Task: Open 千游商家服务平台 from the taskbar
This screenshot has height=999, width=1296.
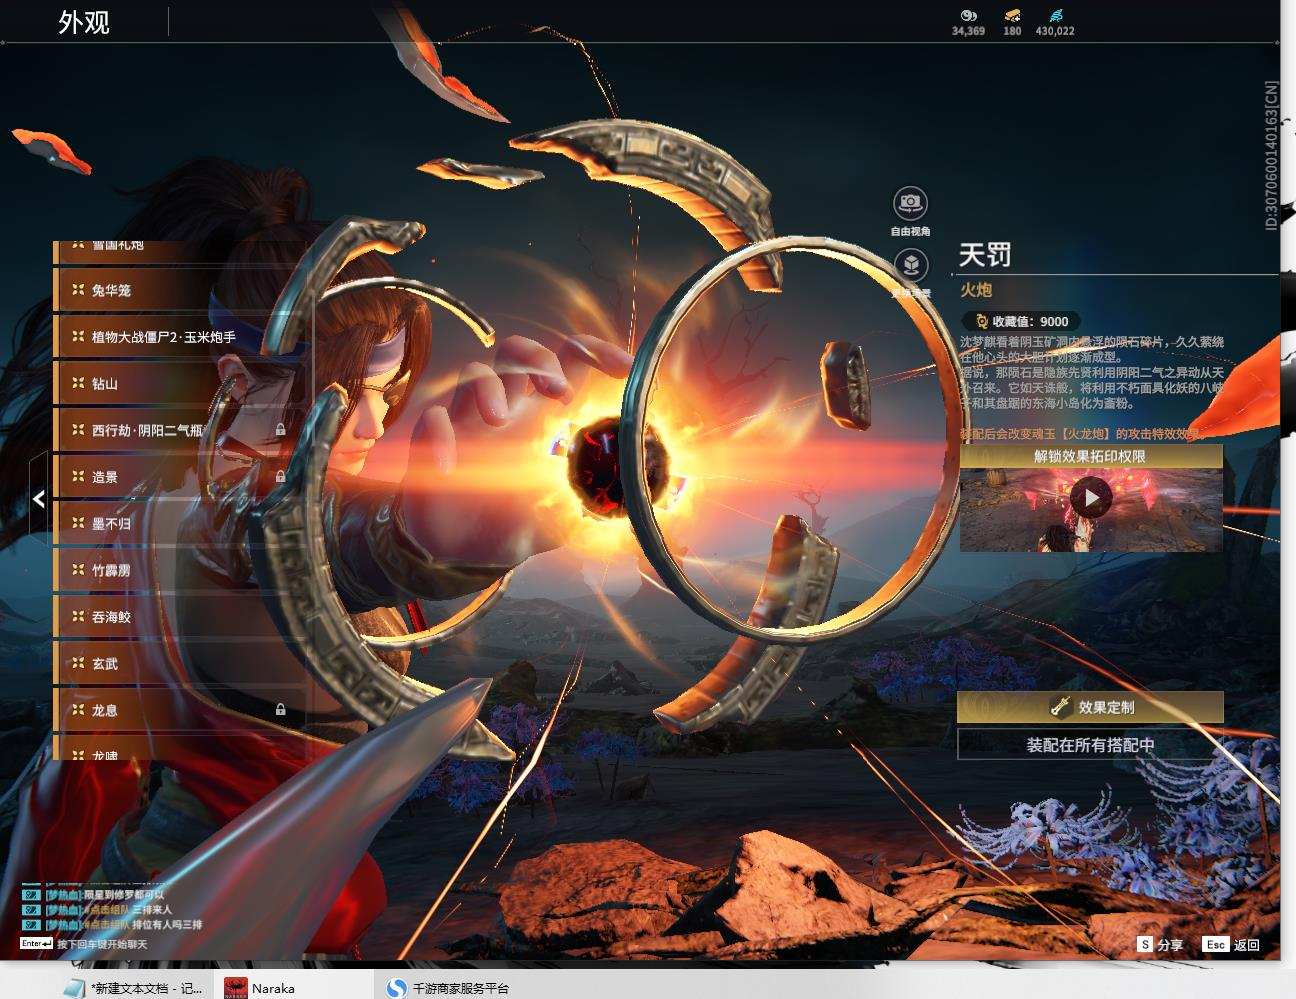Action: click(x=448, y=988)
